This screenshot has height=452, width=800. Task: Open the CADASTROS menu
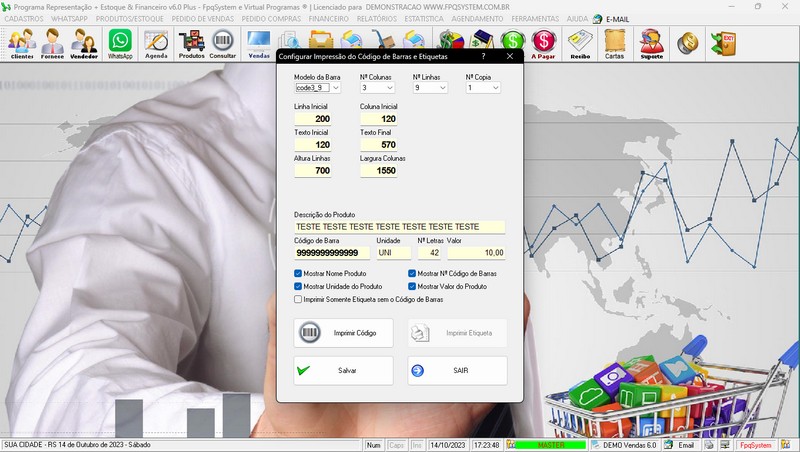pyautogui.click(x=24, y=19)
